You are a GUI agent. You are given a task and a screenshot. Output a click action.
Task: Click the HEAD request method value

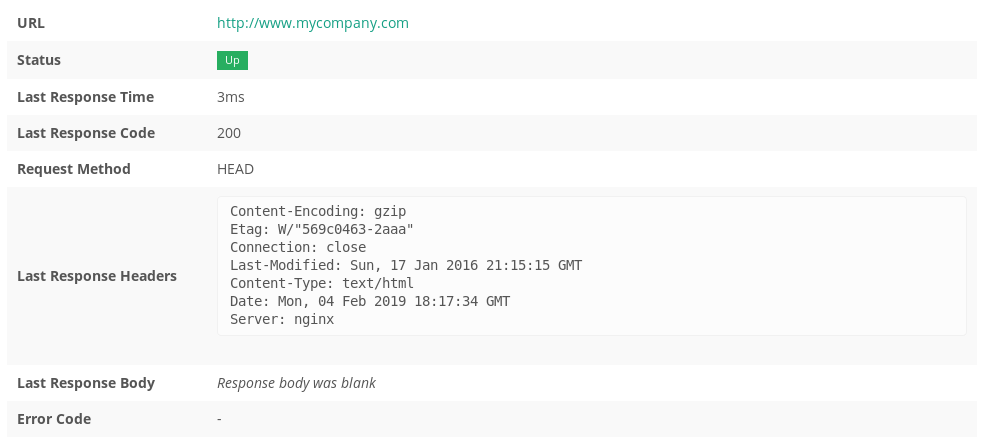[x=235, y=169]
